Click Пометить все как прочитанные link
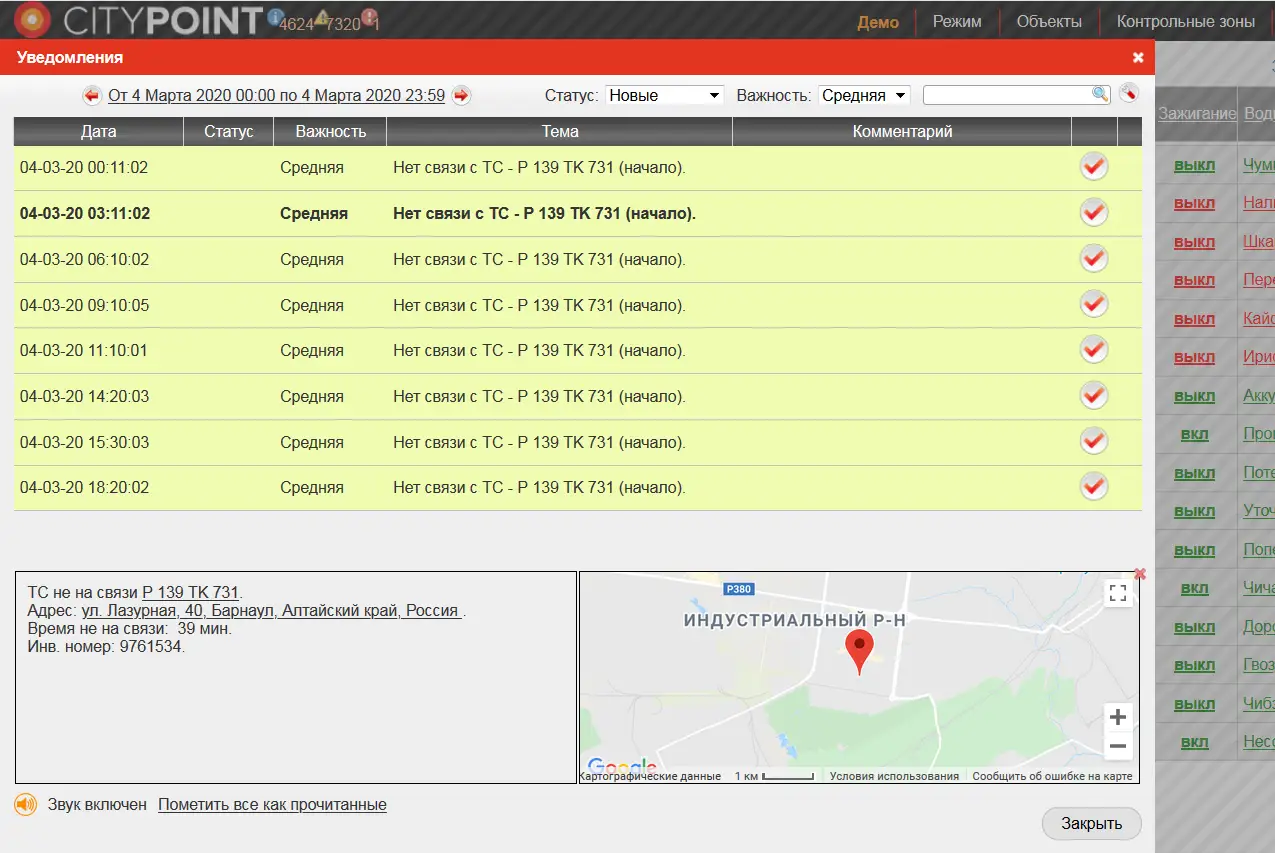 (x=272, y=805)
